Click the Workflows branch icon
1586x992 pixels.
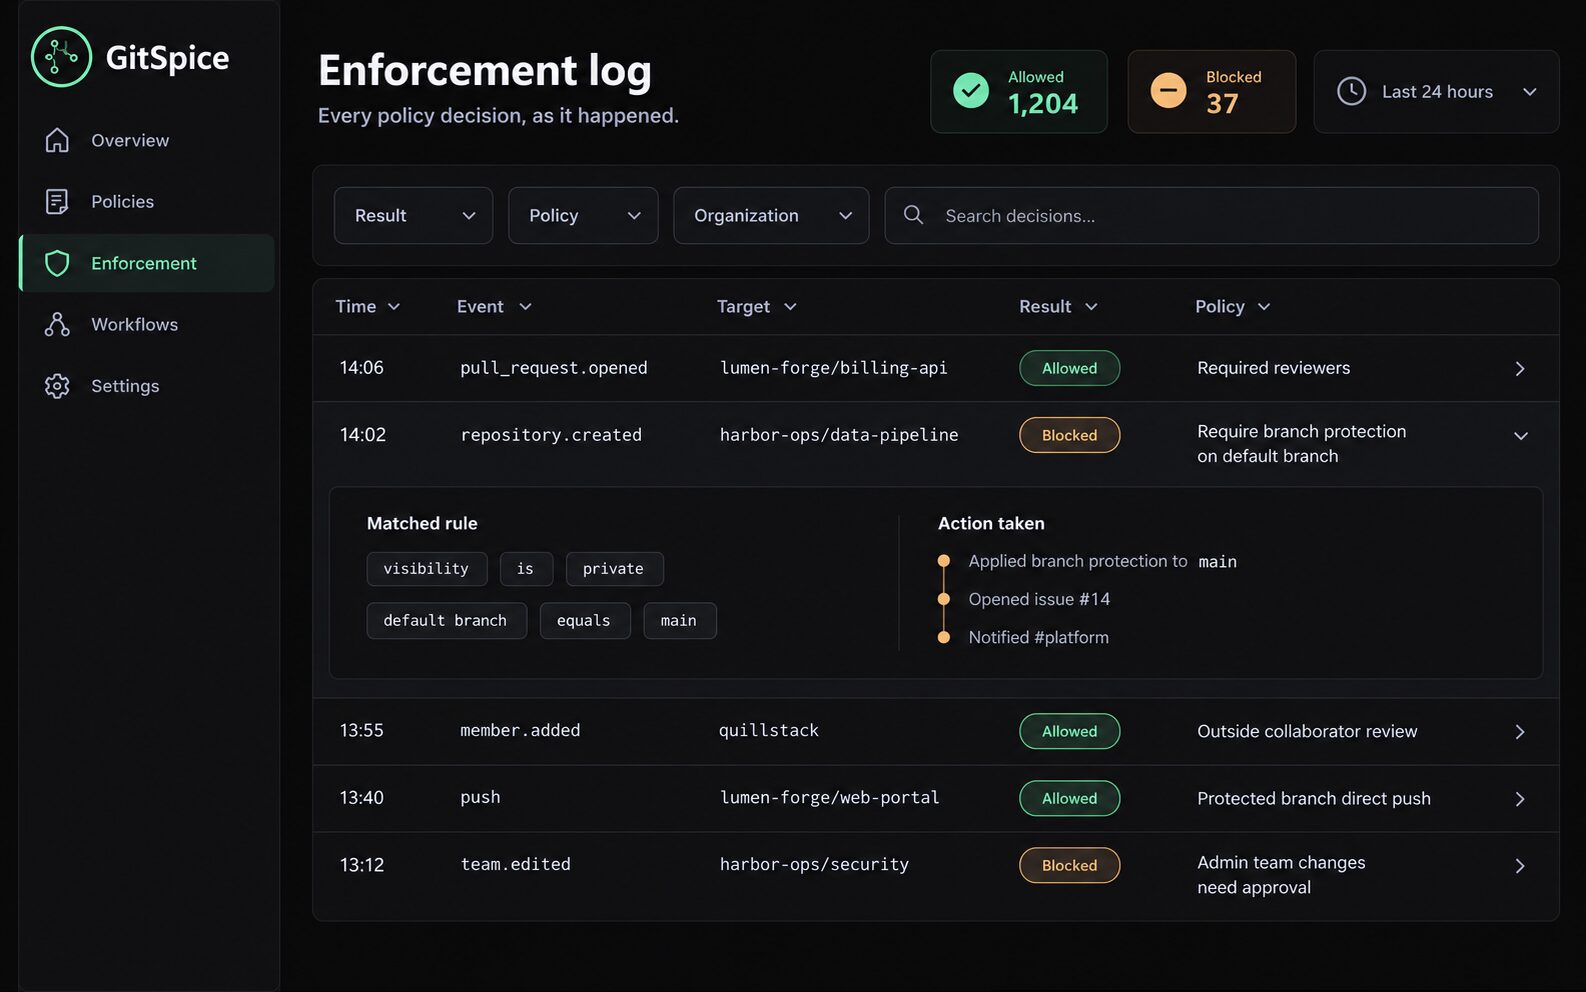57,324
